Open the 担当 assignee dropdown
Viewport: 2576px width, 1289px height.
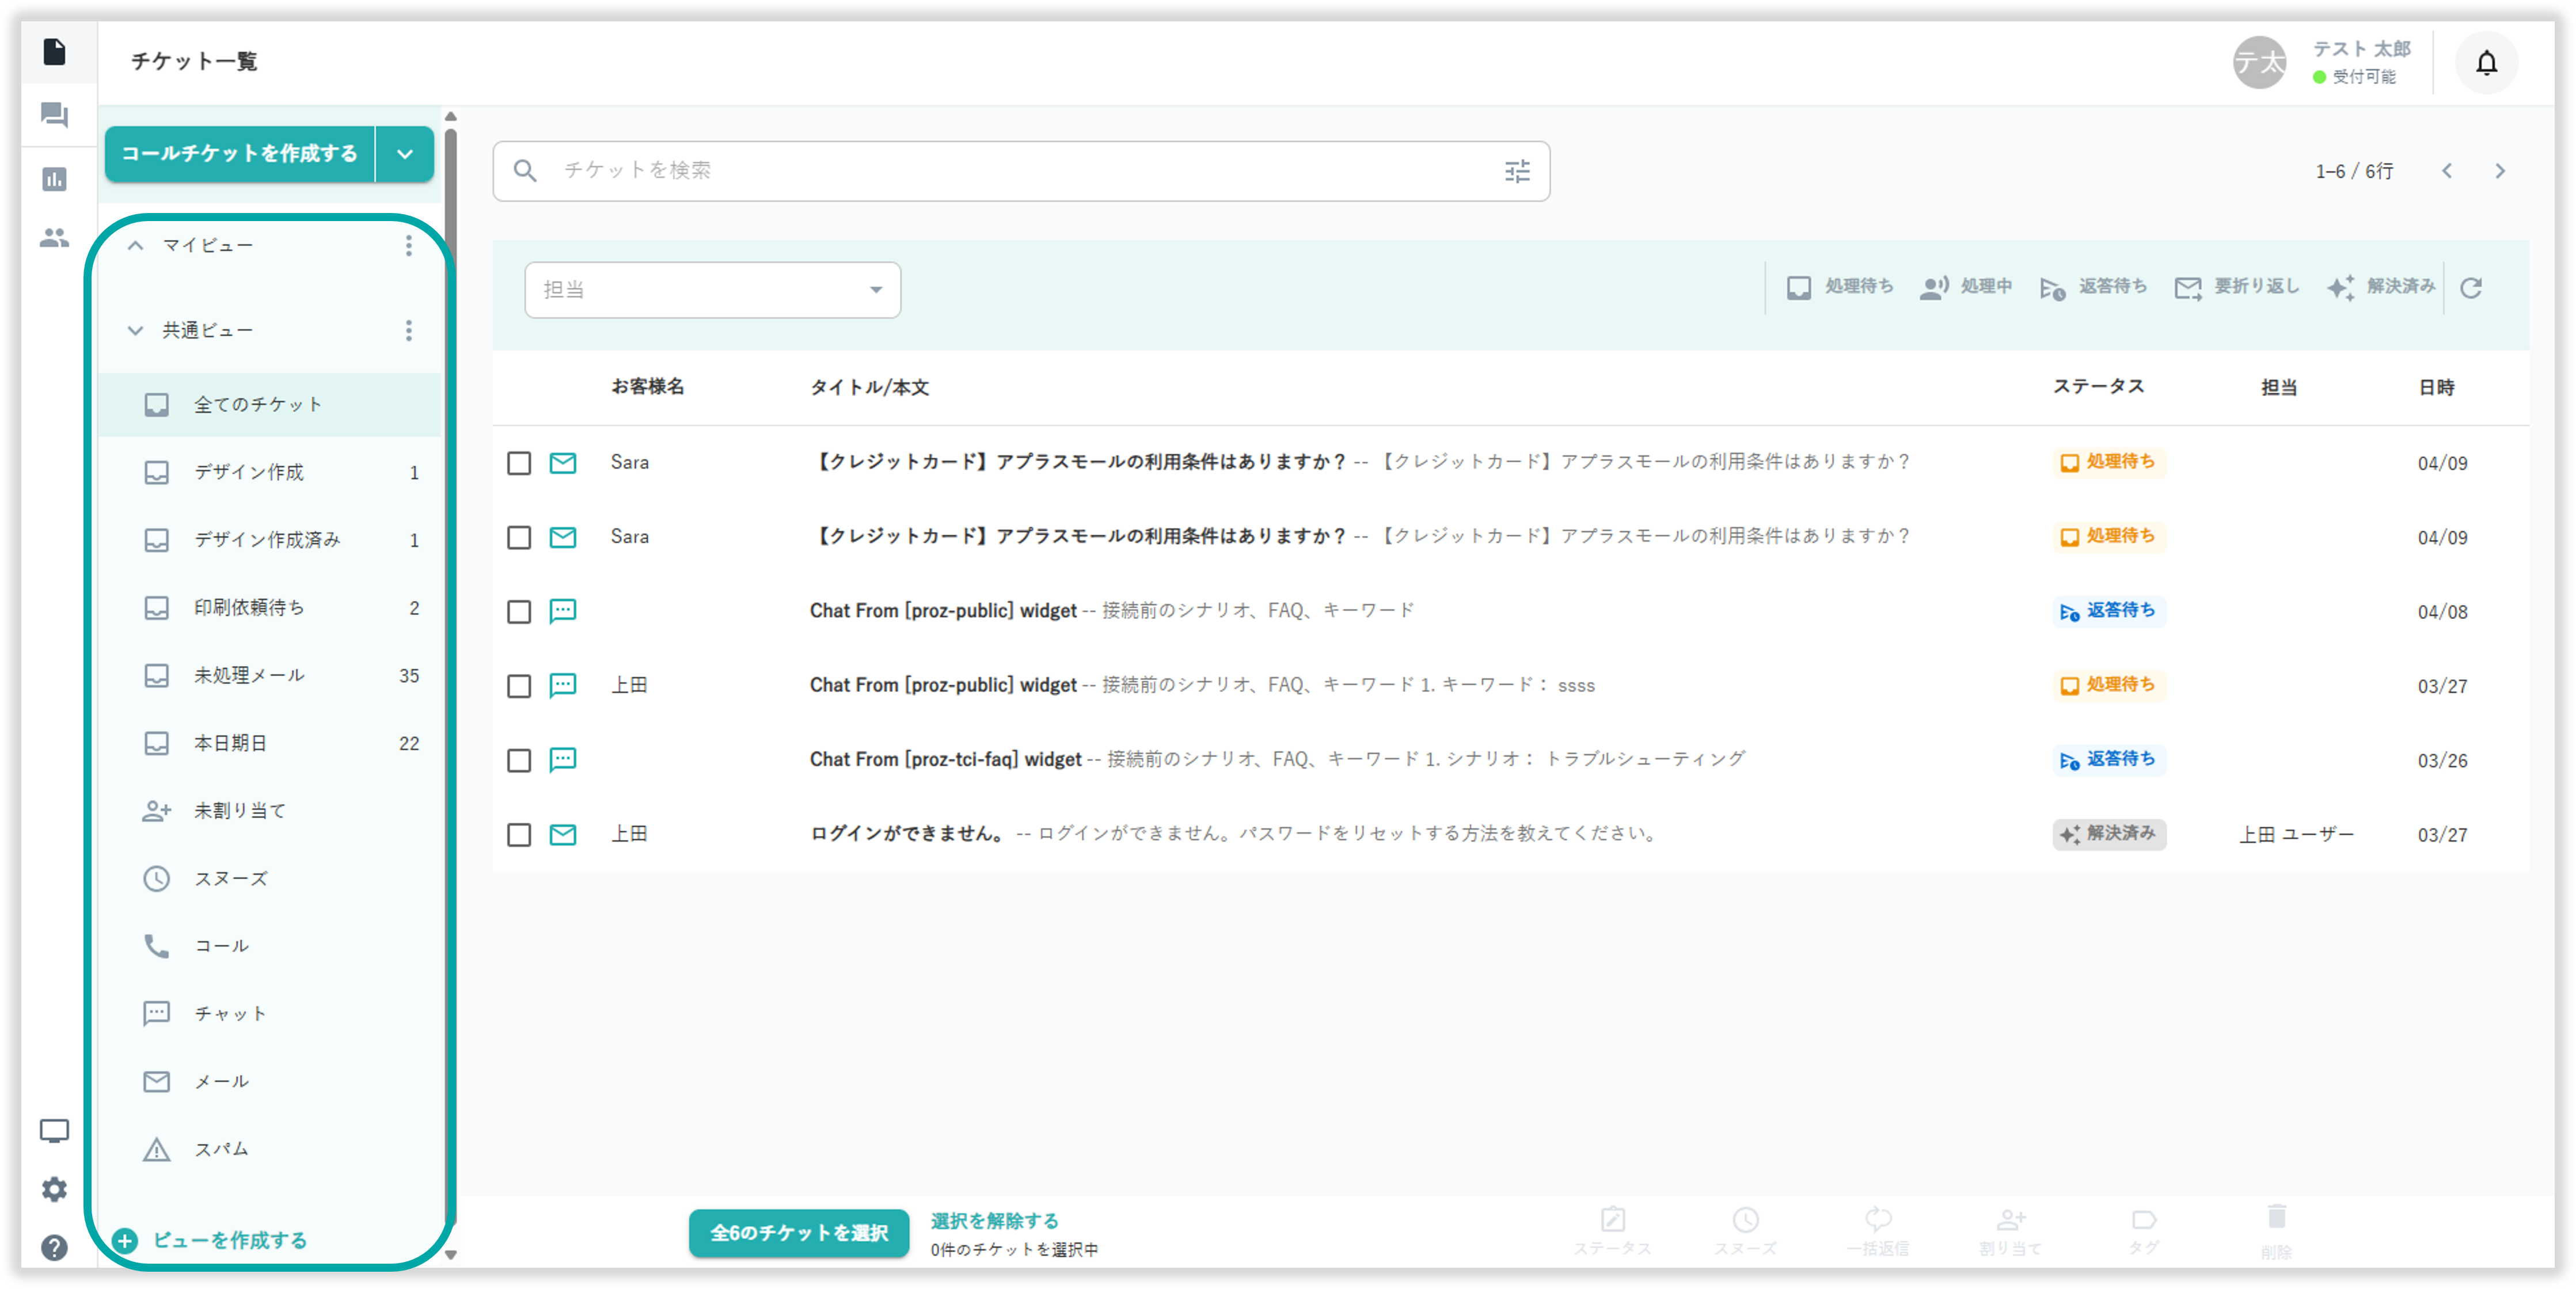712,290
